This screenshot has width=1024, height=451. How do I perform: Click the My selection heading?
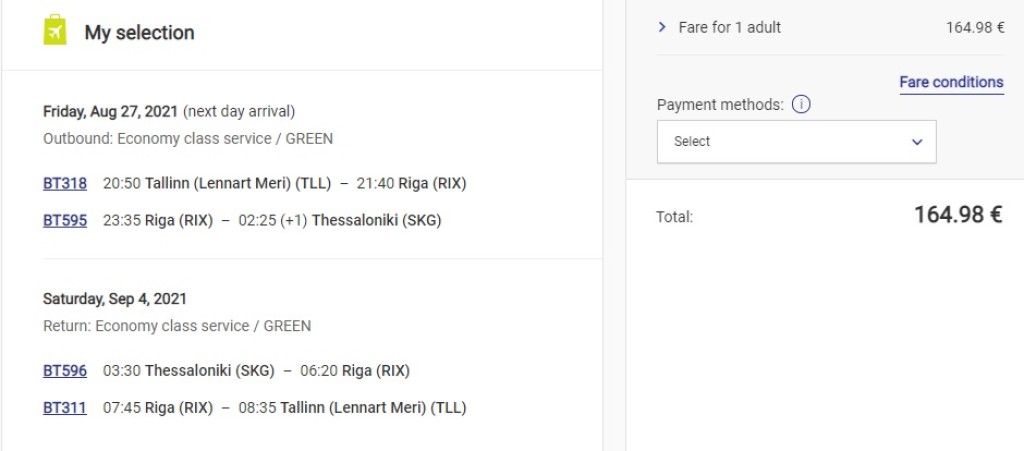point(139,33)
